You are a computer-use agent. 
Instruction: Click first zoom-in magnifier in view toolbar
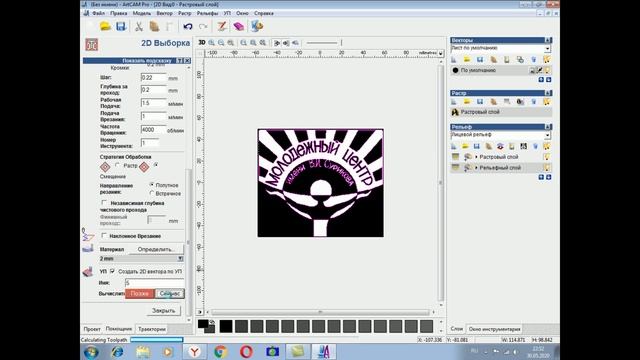click(212, 42)
